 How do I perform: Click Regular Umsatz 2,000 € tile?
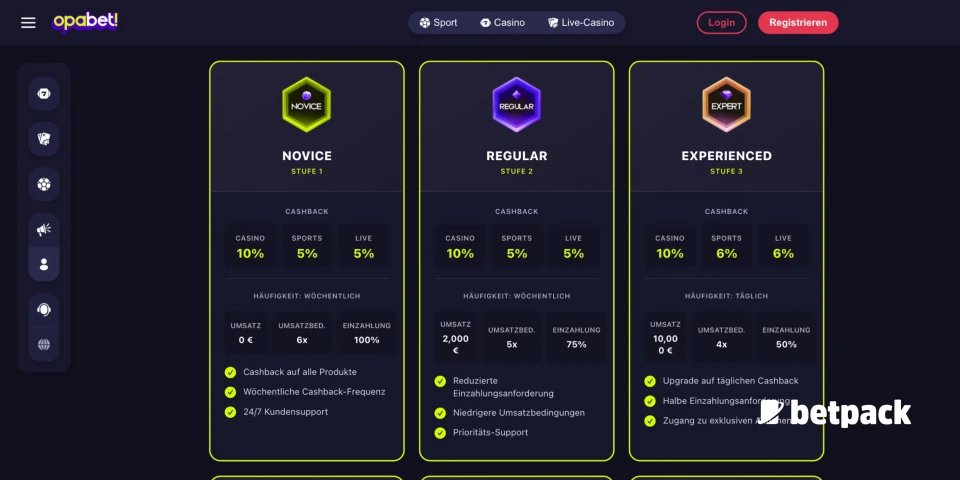456,337
